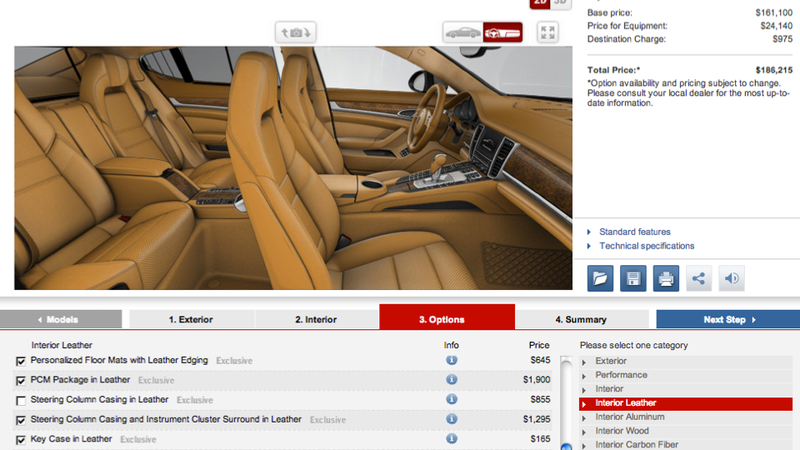800x450 pixels.
Task: Click the fullscreen expand icon
Action: coord(547,33)
